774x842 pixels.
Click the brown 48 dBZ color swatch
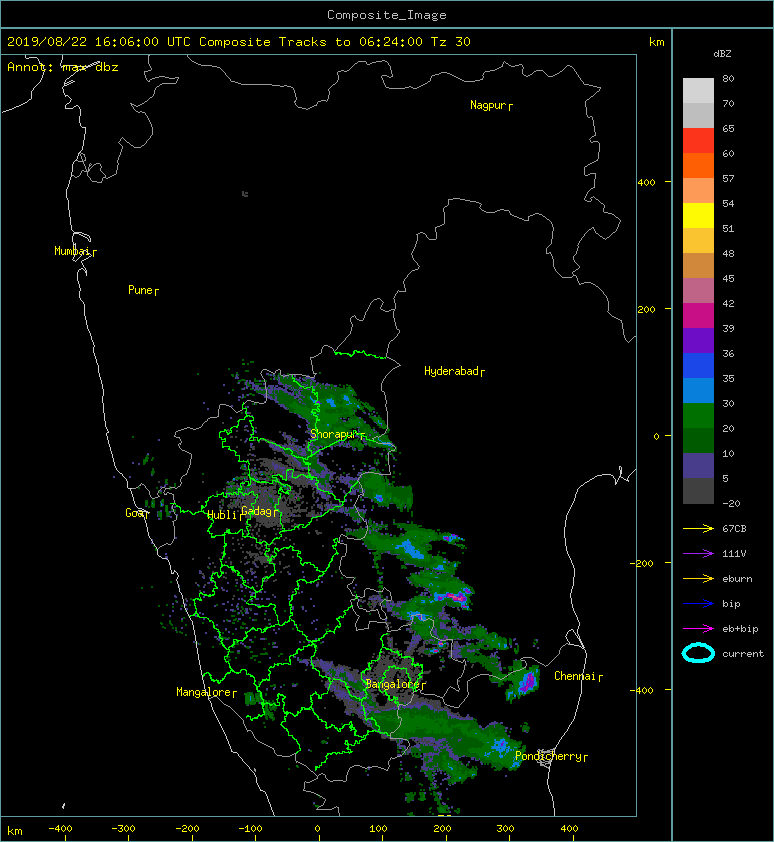pos(698,265)
